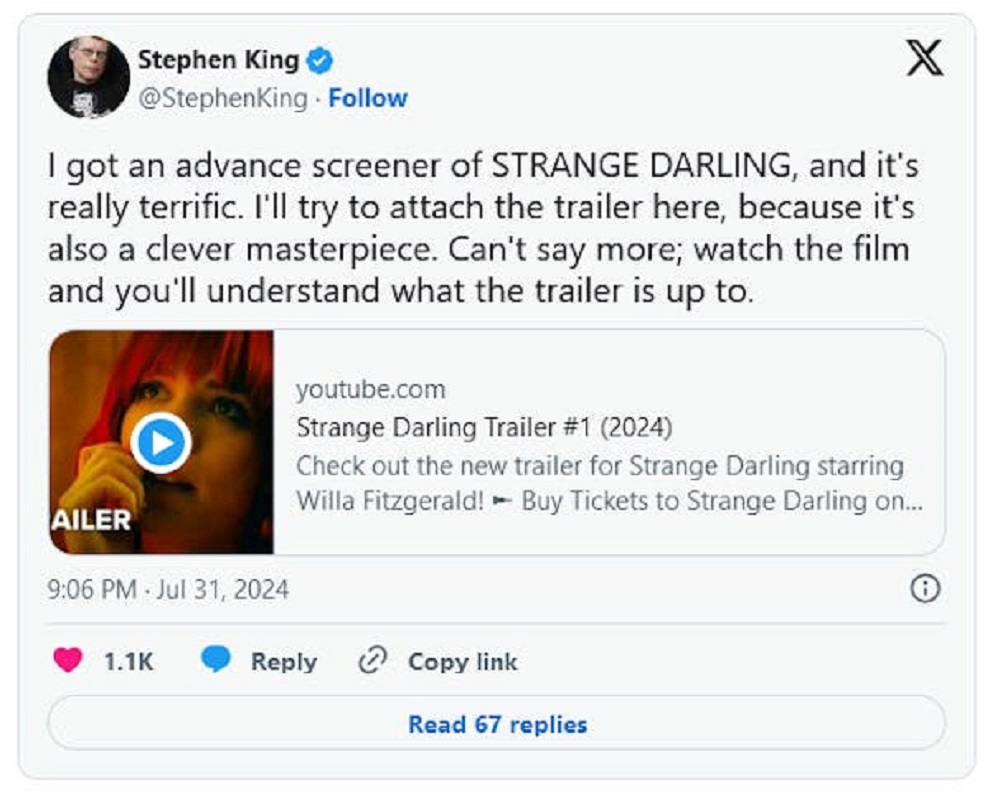The height and width of the screenshot is (792, 990).
Task: Follow the StephenKing account
Action: (368, 98)
